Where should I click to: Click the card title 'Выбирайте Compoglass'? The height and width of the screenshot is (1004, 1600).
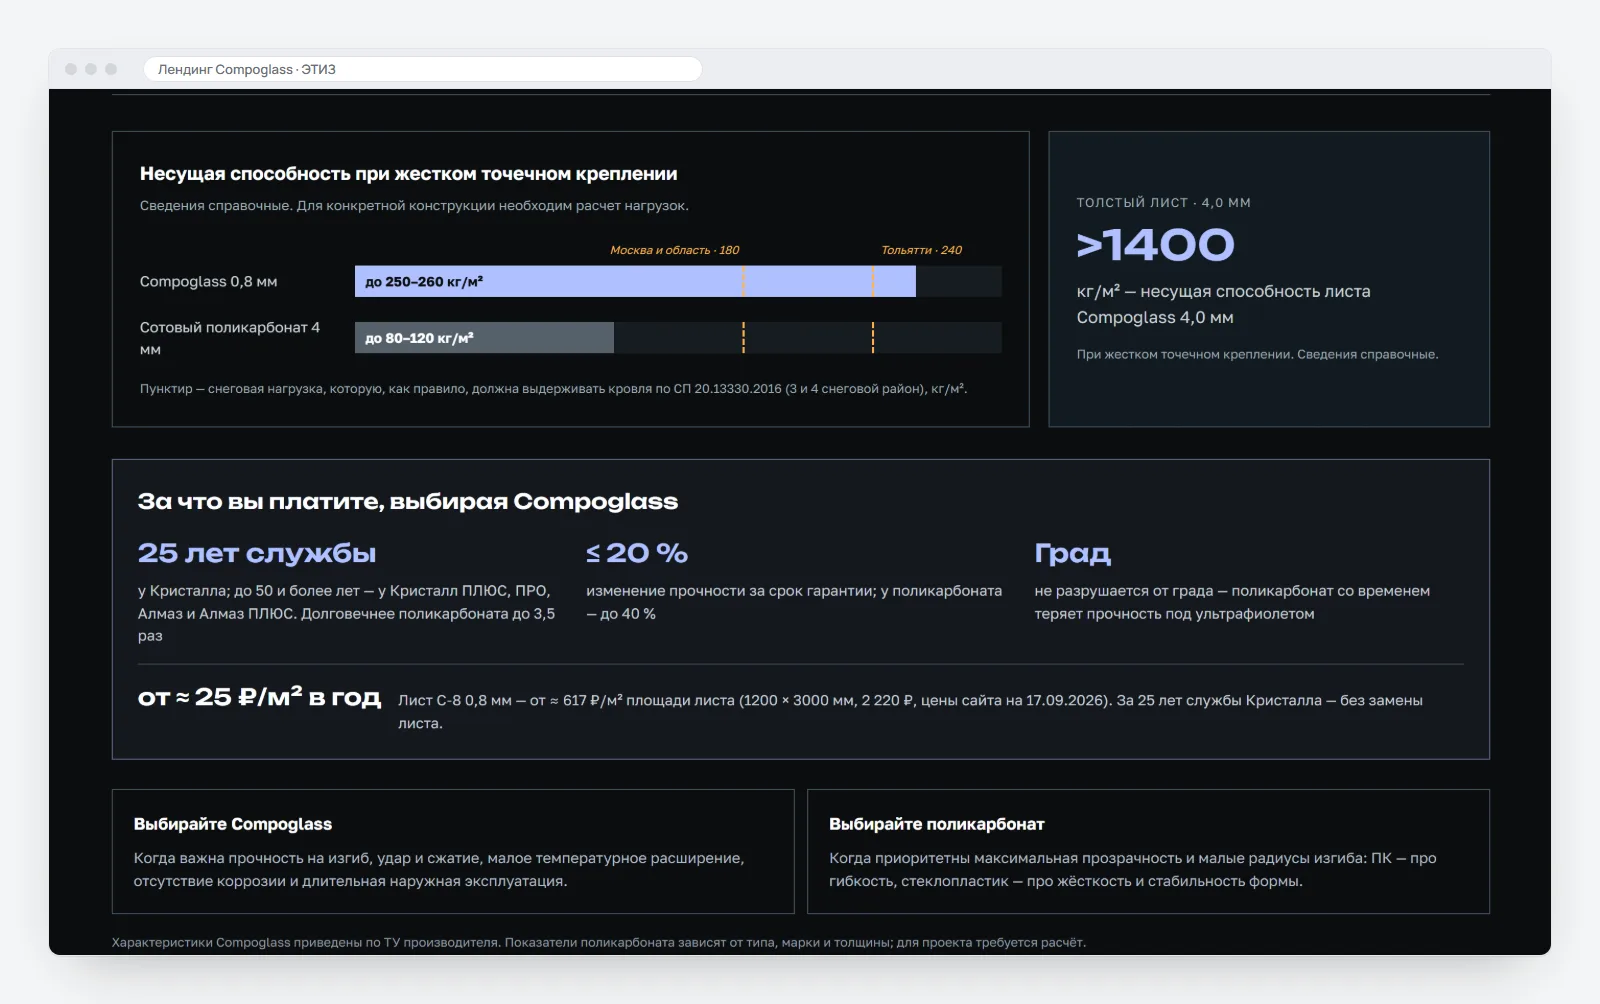click(x=233, y=824)
